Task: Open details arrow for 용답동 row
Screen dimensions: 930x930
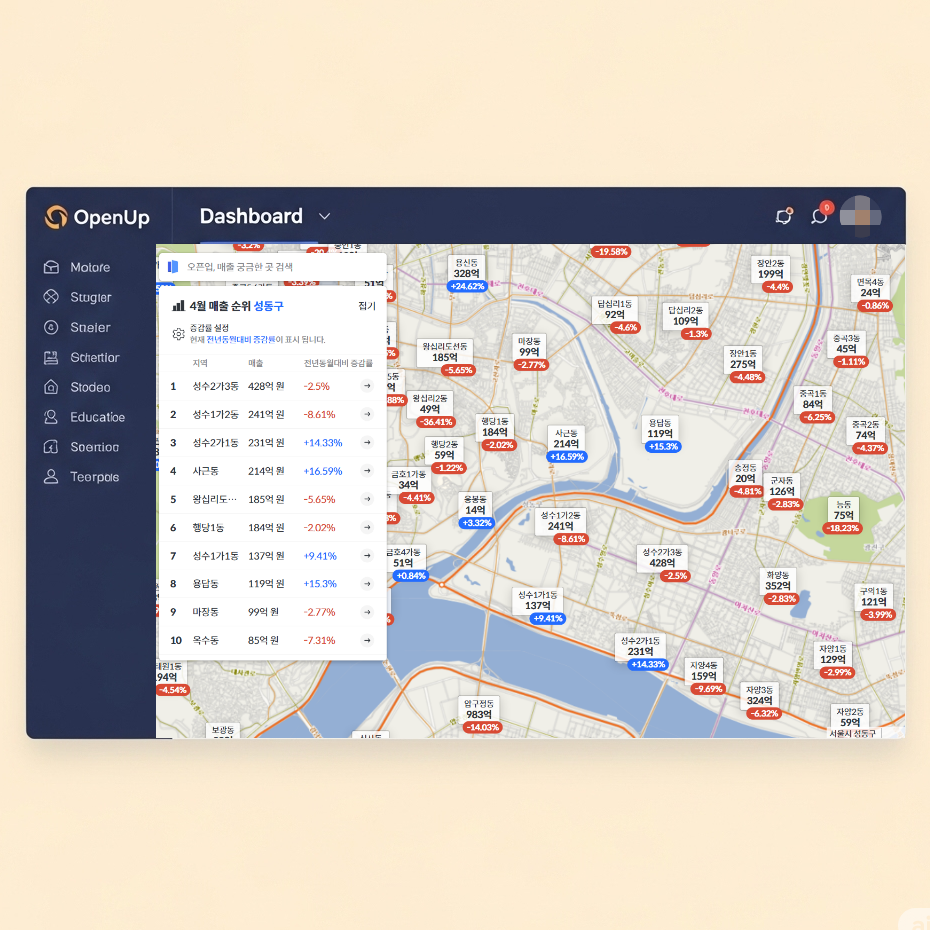Action: 367,584
